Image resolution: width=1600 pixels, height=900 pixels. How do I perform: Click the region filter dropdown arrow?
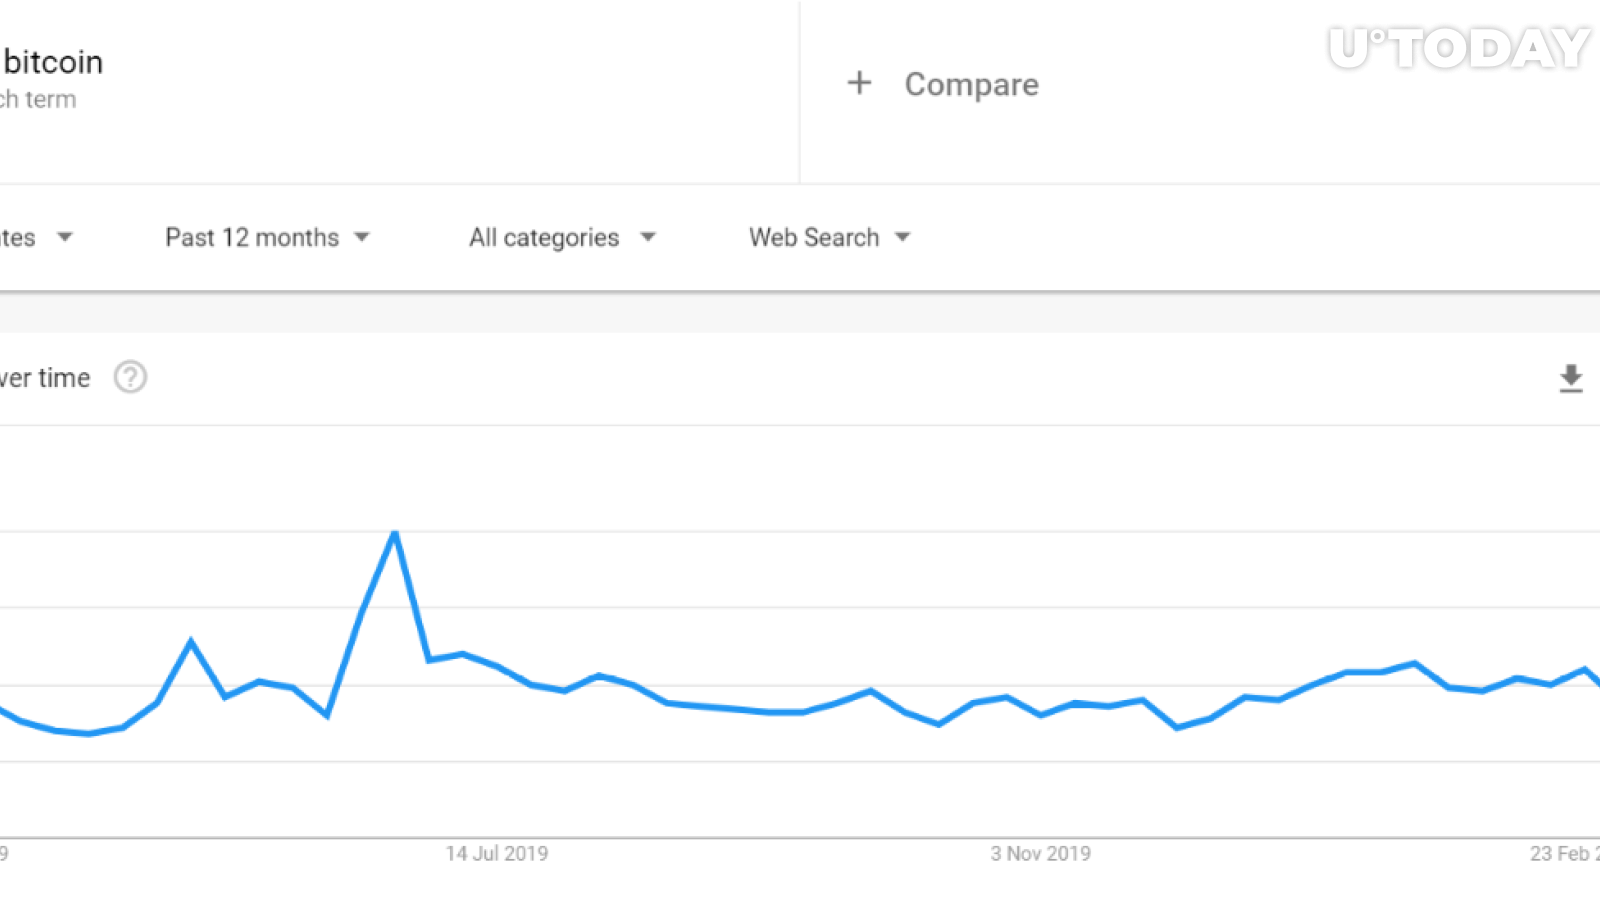(65, 238)
